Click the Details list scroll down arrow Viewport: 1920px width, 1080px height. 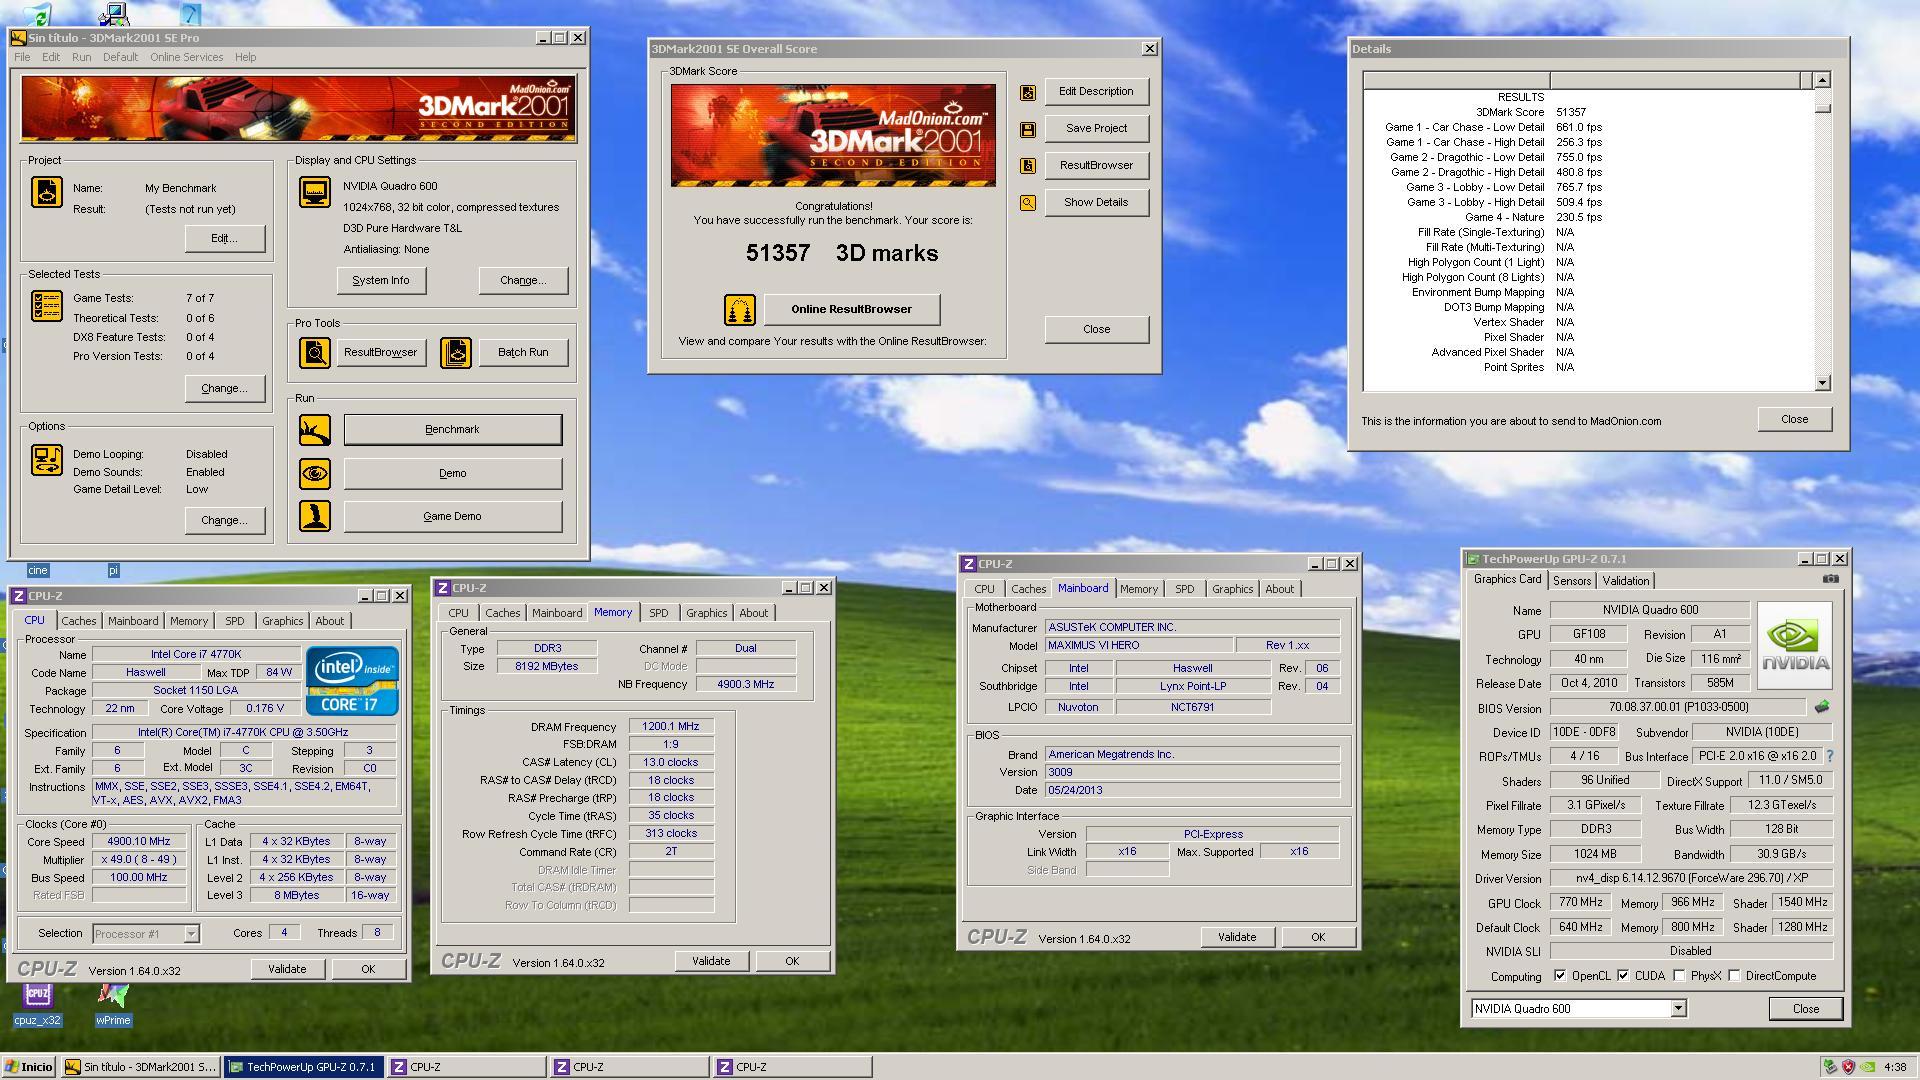pyautogui.click(x=1822, y=383)
